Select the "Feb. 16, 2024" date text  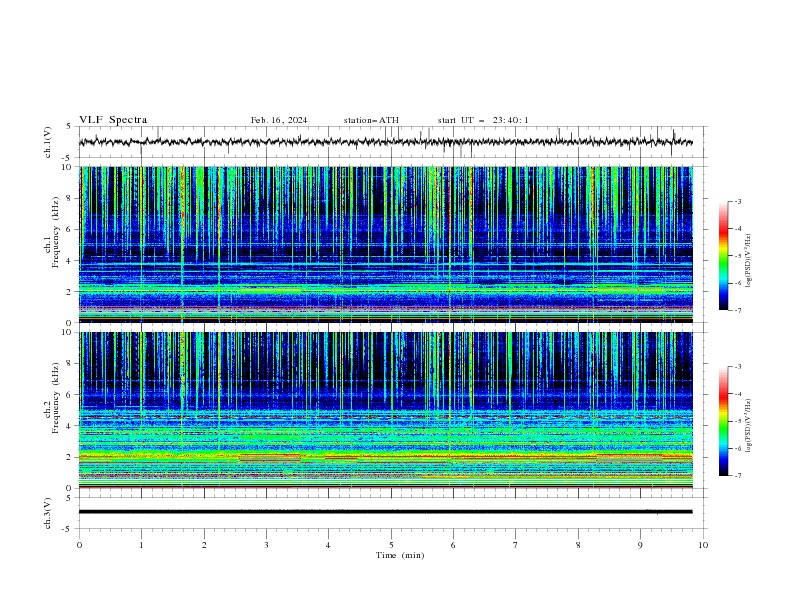[279, 120]
